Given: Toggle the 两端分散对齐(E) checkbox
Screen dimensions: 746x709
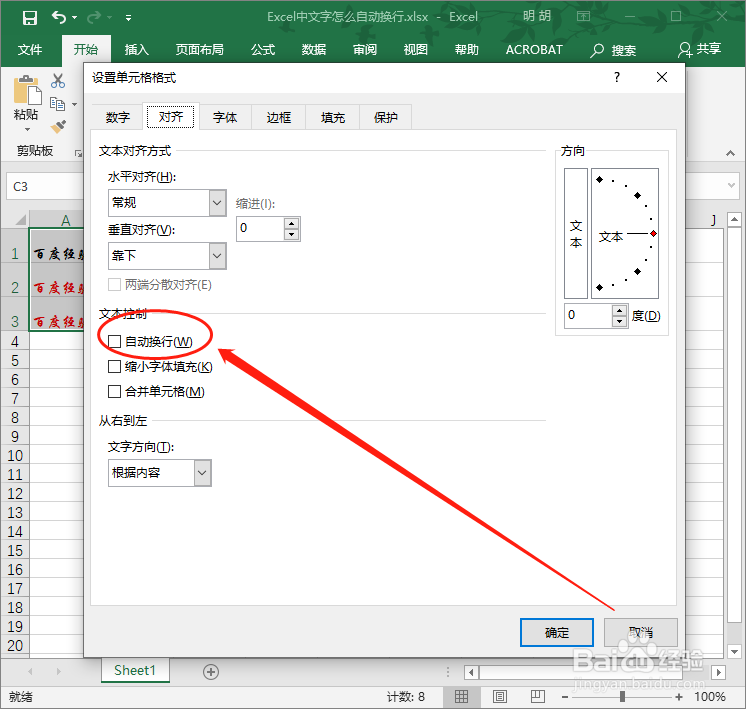Looking at the screenshot, I should 114,285.
